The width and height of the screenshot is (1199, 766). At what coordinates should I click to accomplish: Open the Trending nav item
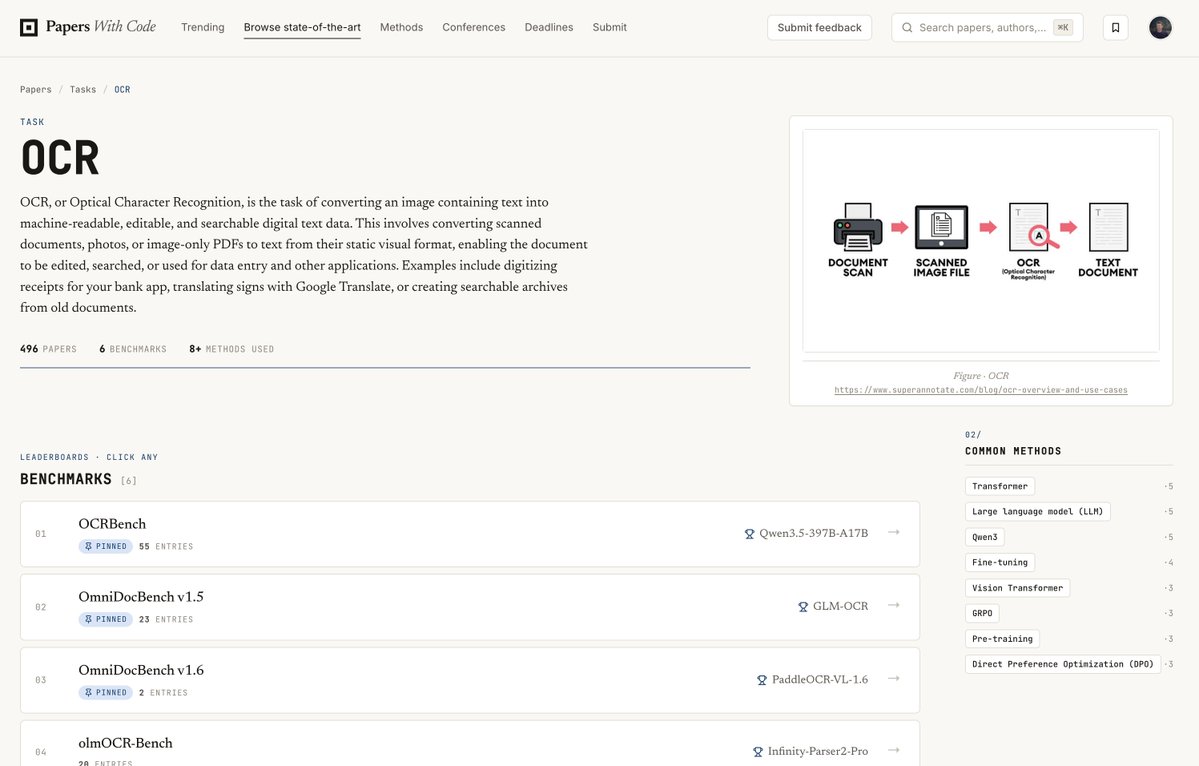(x=203, y=28)
